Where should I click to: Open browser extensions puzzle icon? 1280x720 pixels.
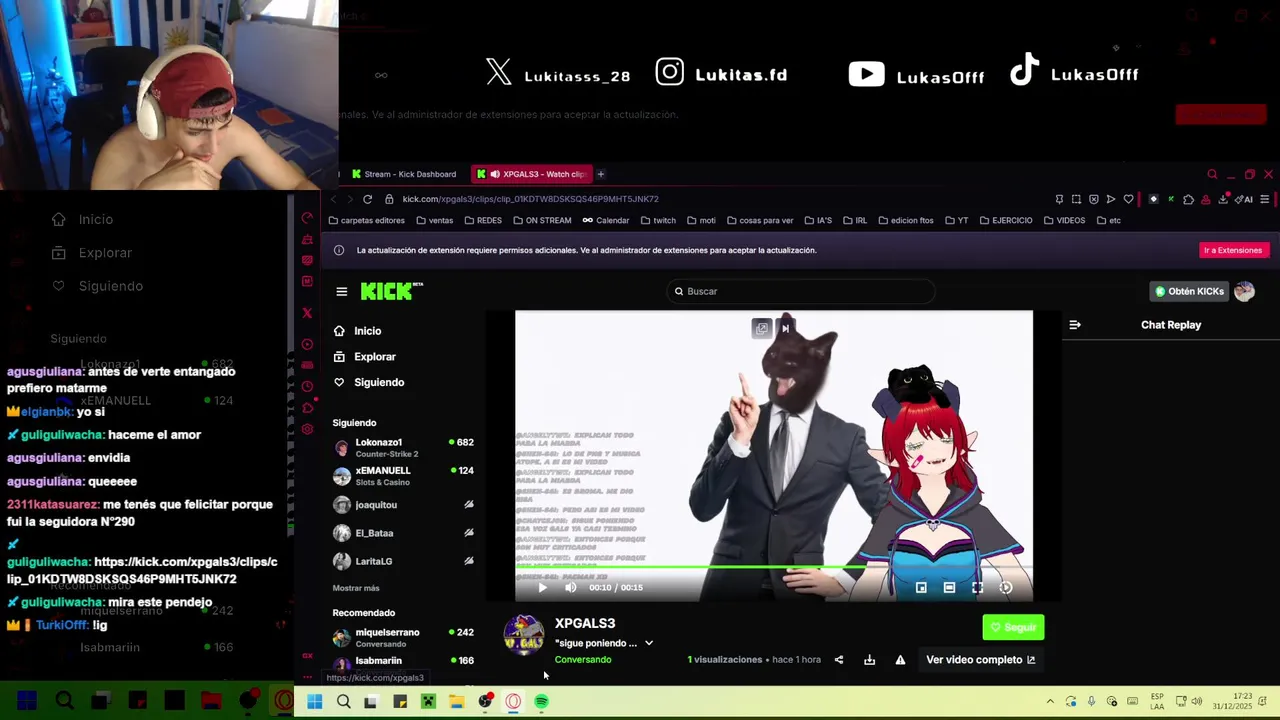coord(1188,199)
